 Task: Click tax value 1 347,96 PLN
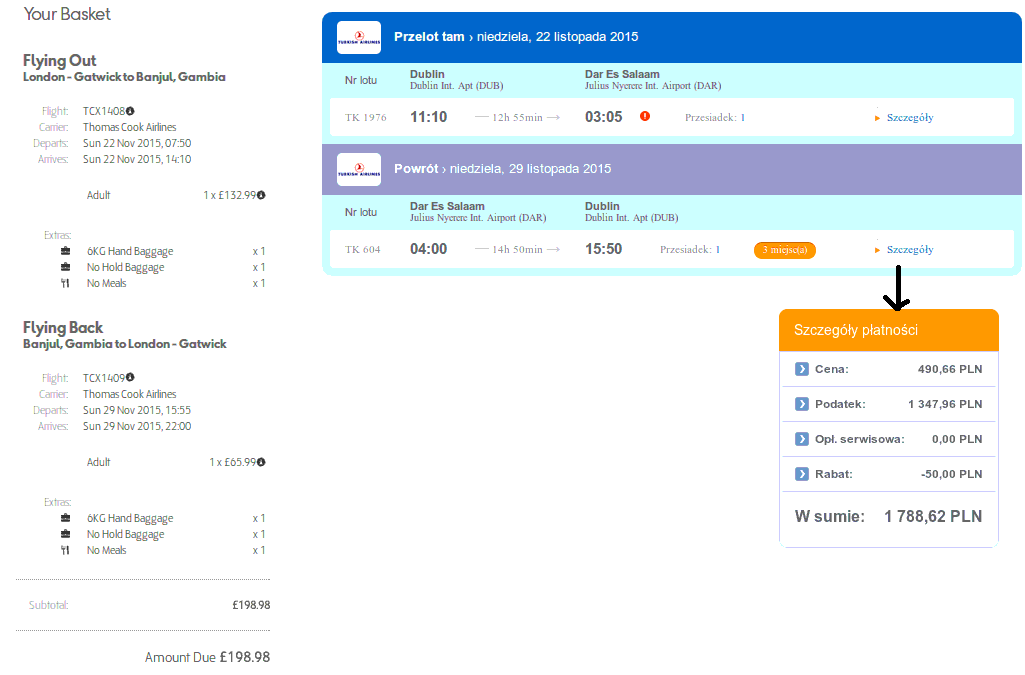(945, 404)
